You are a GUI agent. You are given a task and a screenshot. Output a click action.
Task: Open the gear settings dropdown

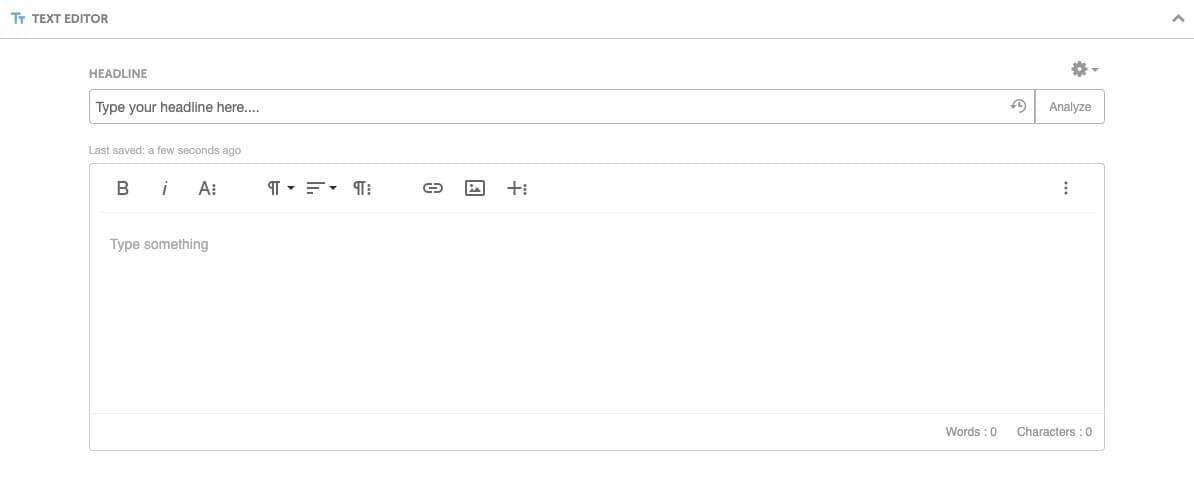coord(1084,69)
